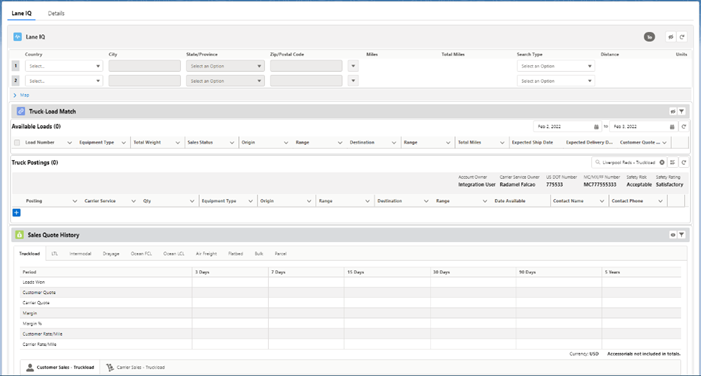Click arrow button beside stop 2 Zip code
Image resolution: width=701 pixels, height=376 pixels.
tap(353, 81)
